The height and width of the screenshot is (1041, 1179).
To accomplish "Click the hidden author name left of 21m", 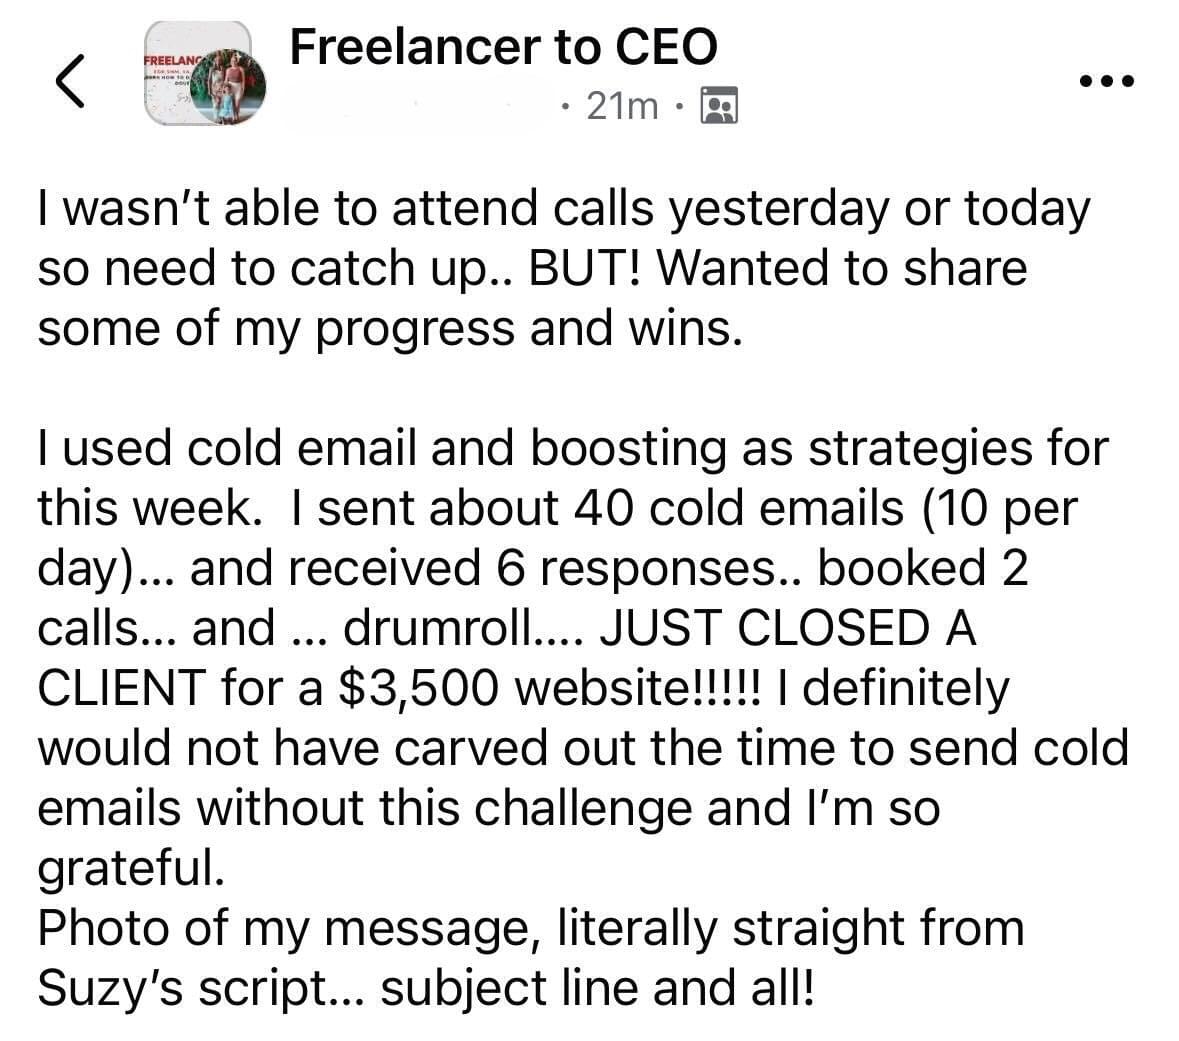I will point(420,105).
